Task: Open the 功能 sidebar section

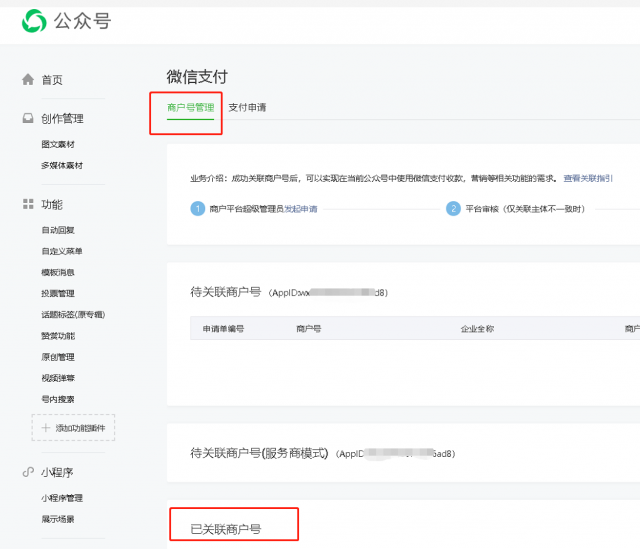Action: tap(52, 204)
